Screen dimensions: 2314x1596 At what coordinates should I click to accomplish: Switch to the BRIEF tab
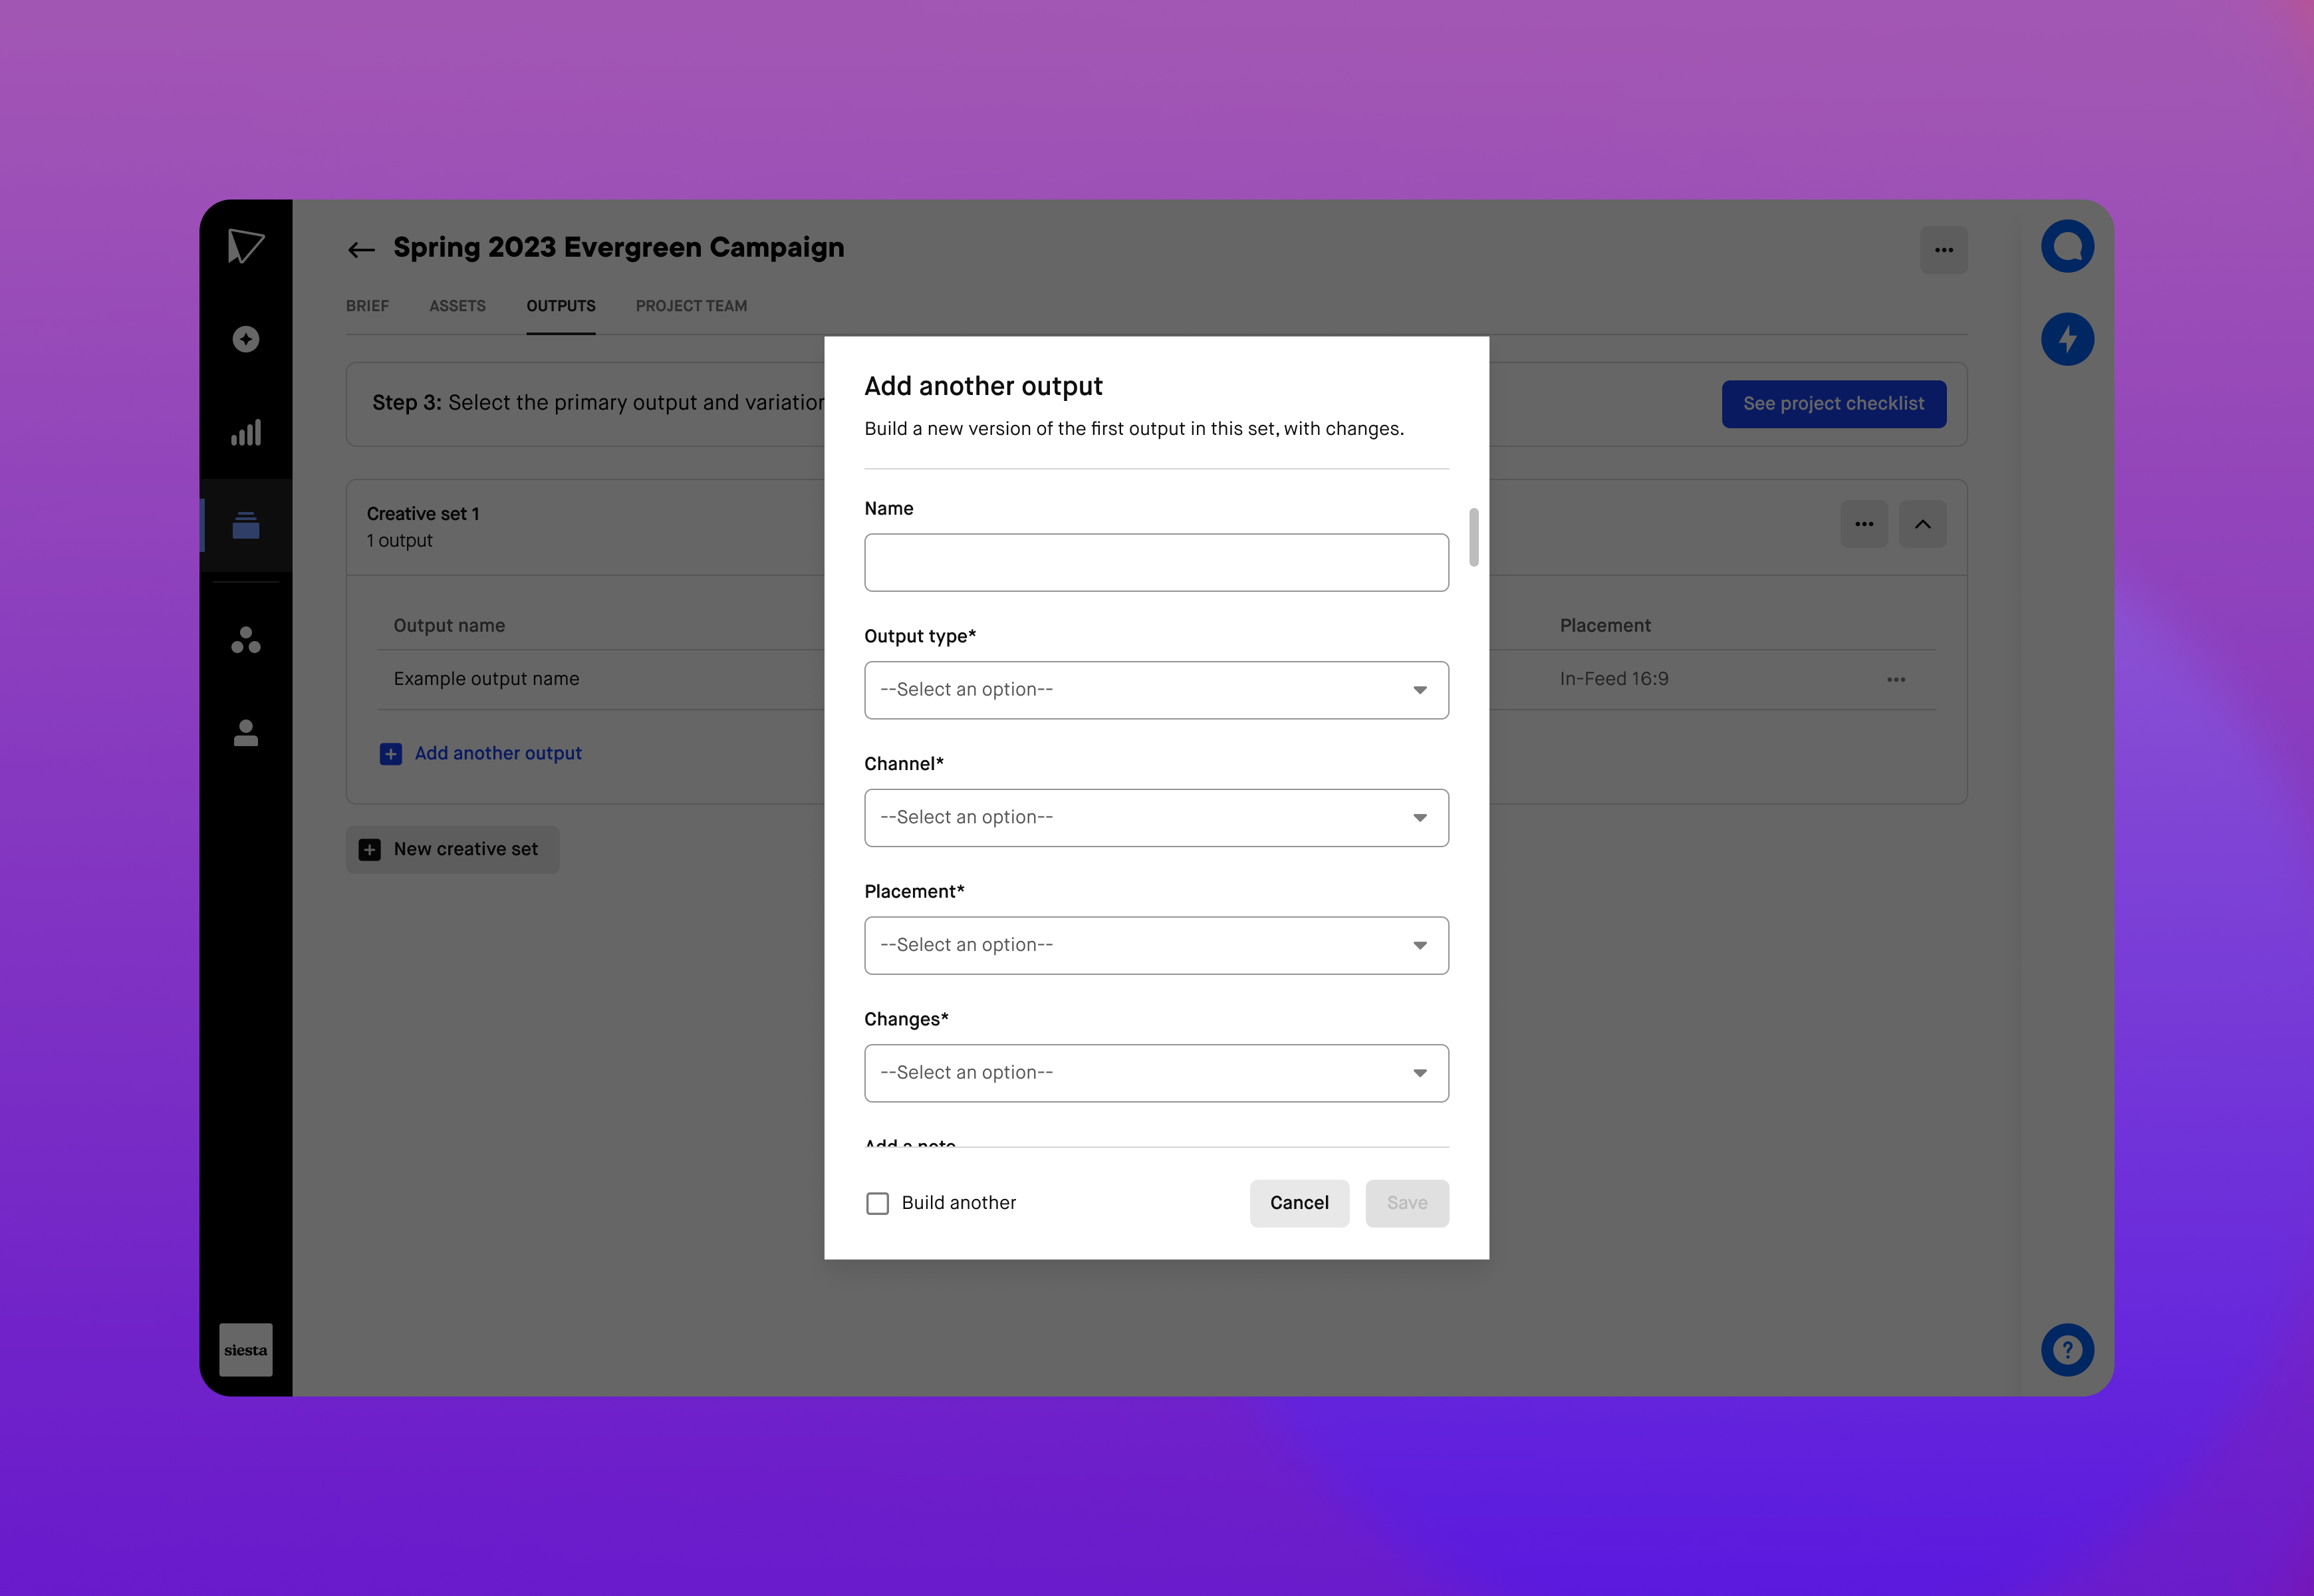coord(368,304)
